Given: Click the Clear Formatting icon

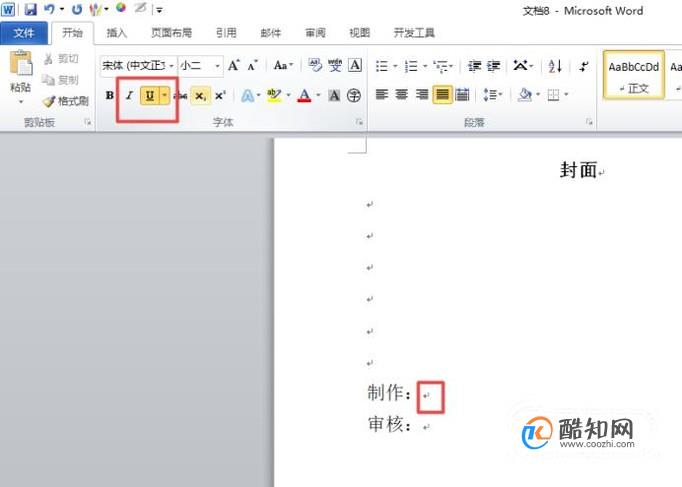Looking at the screenshot, I should (x=315, y=65).
